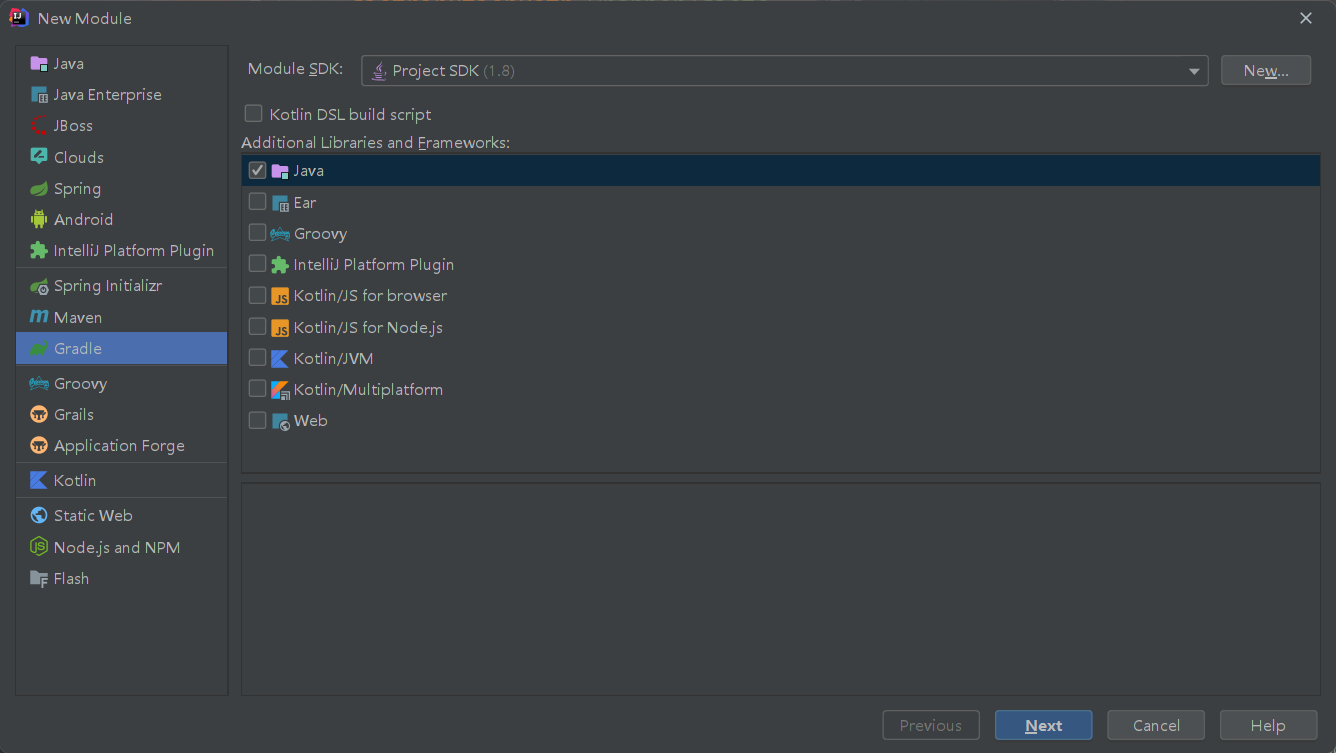
Task: Select IntelliJ Platform Plugin sidebar icon
Action: tap(39, 250)
